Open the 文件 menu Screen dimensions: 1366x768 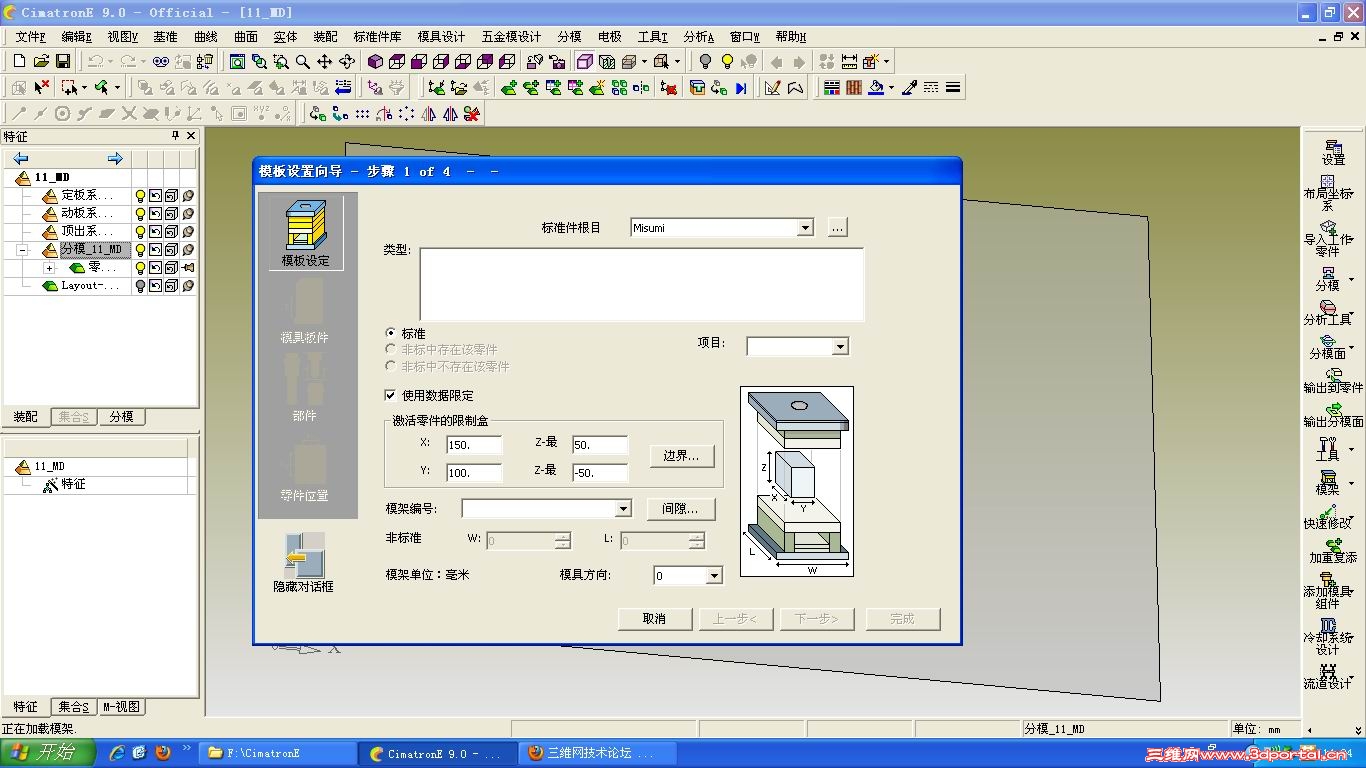click(31, 37)
